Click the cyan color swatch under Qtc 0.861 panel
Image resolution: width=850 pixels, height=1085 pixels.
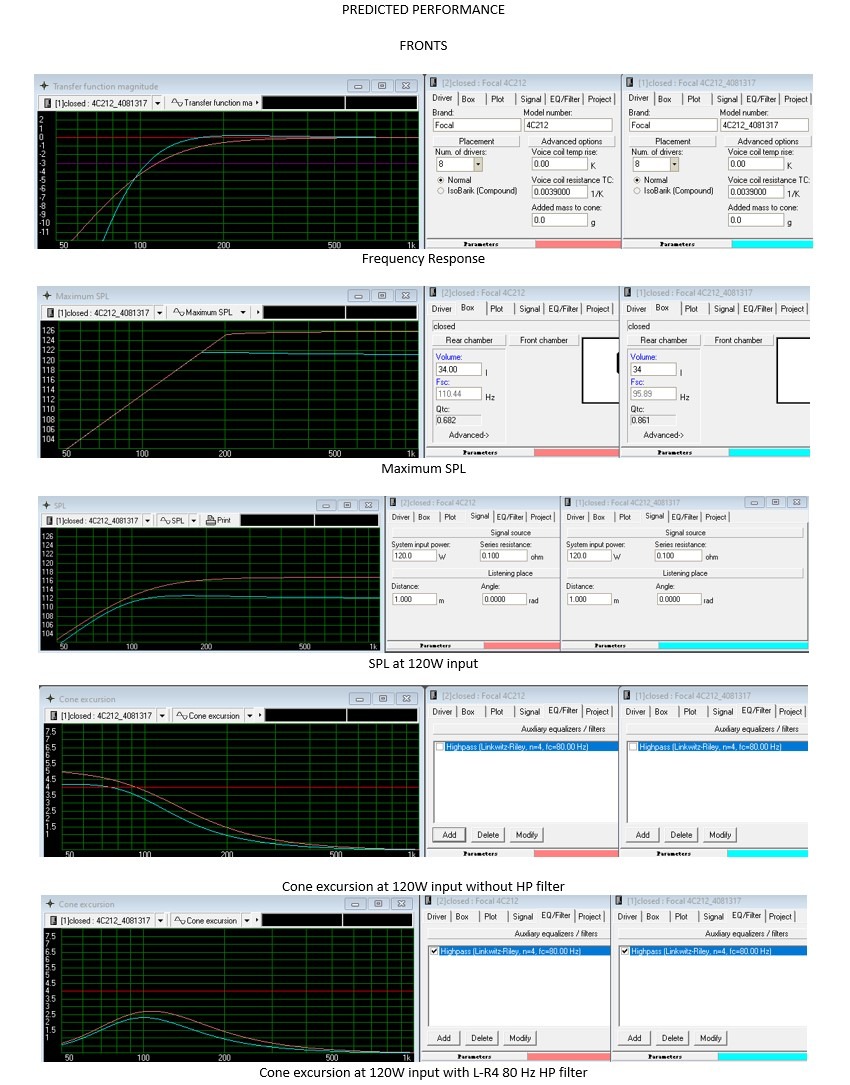click(769, 453)
